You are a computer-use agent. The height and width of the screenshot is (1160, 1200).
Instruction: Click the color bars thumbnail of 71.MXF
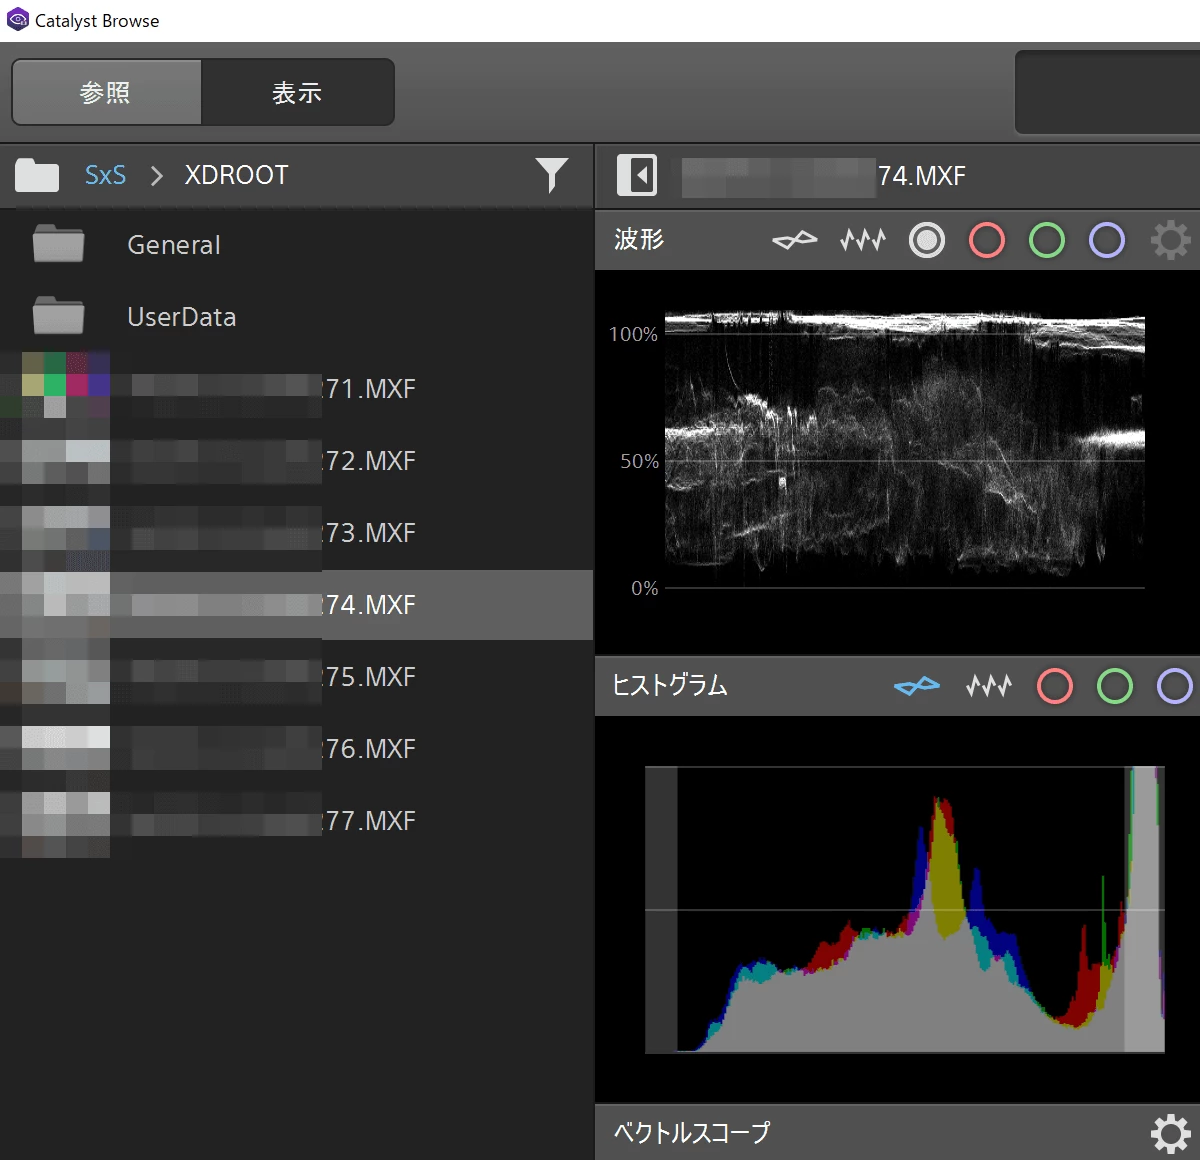(x=55, y=385)
